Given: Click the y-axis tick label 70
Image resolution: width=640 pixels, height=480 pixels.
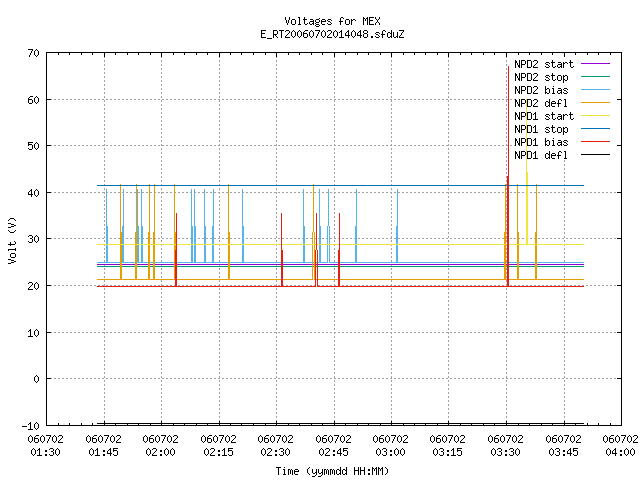Looking at the screenshot, I should point(33,53).
